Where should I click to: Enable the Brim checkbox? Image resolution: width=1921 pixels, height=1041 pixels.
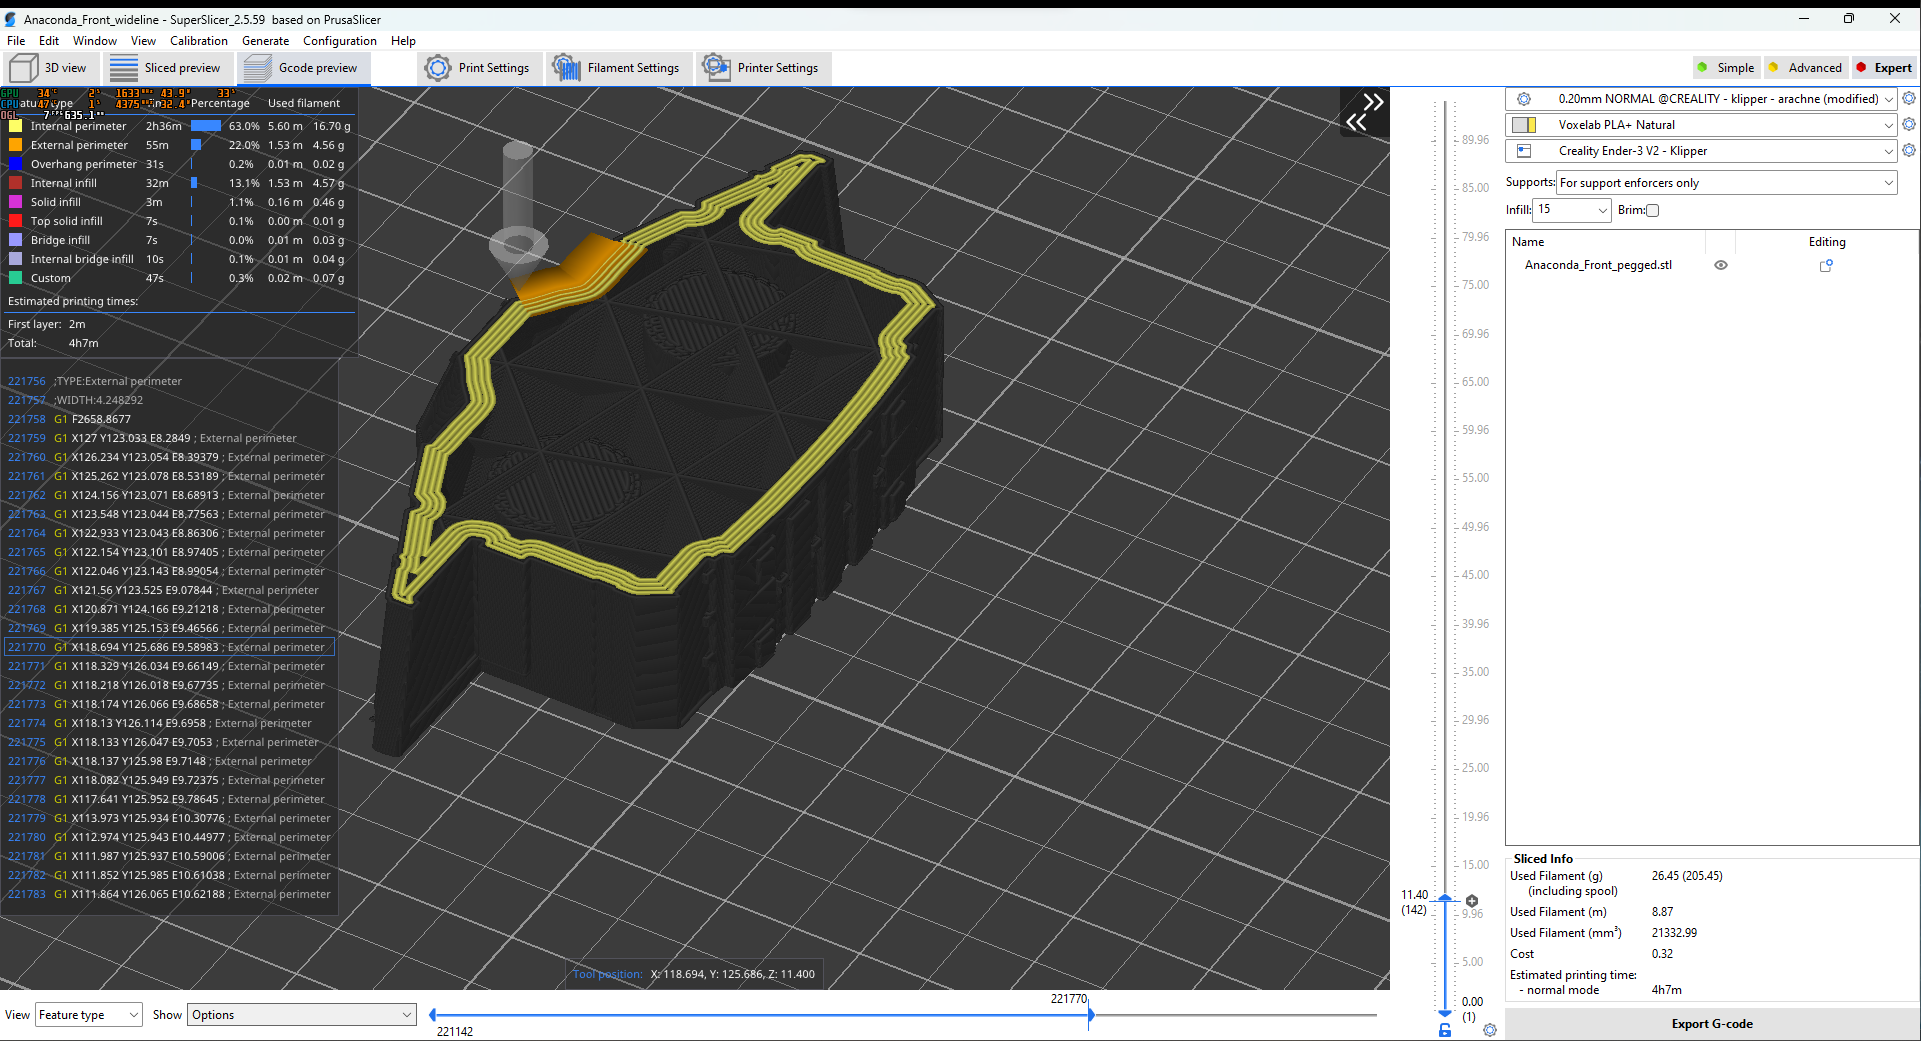1652,210
